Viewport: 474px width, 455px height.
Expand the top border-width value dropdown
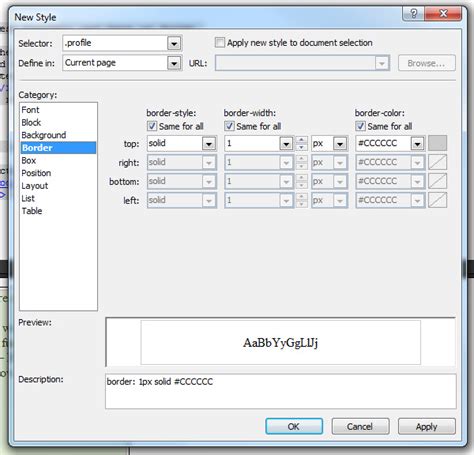[286, 144]
